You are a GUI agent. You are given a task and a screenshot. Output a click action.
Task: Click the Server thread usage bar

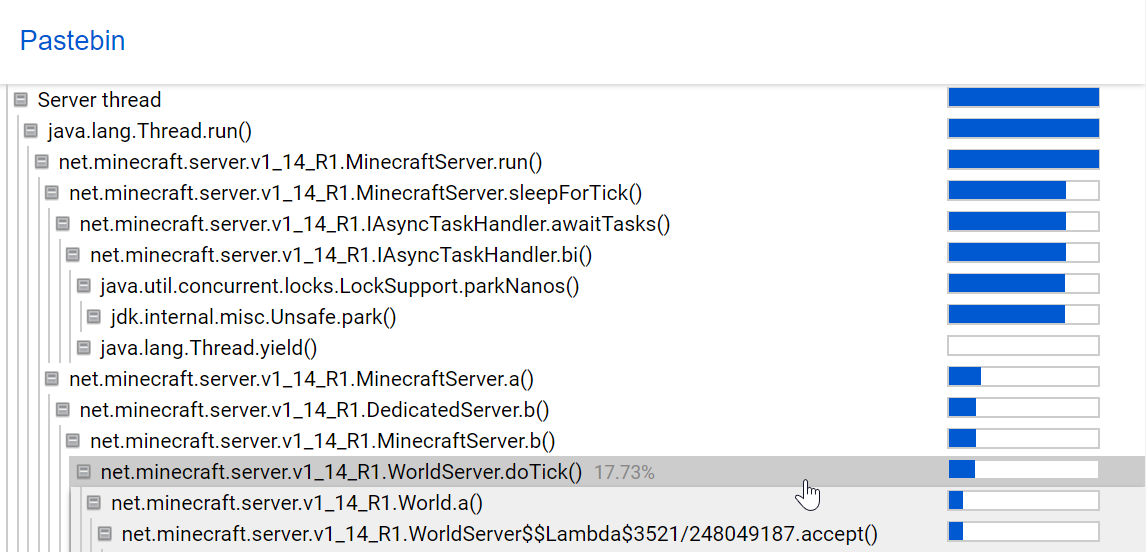coord(1023,97)
